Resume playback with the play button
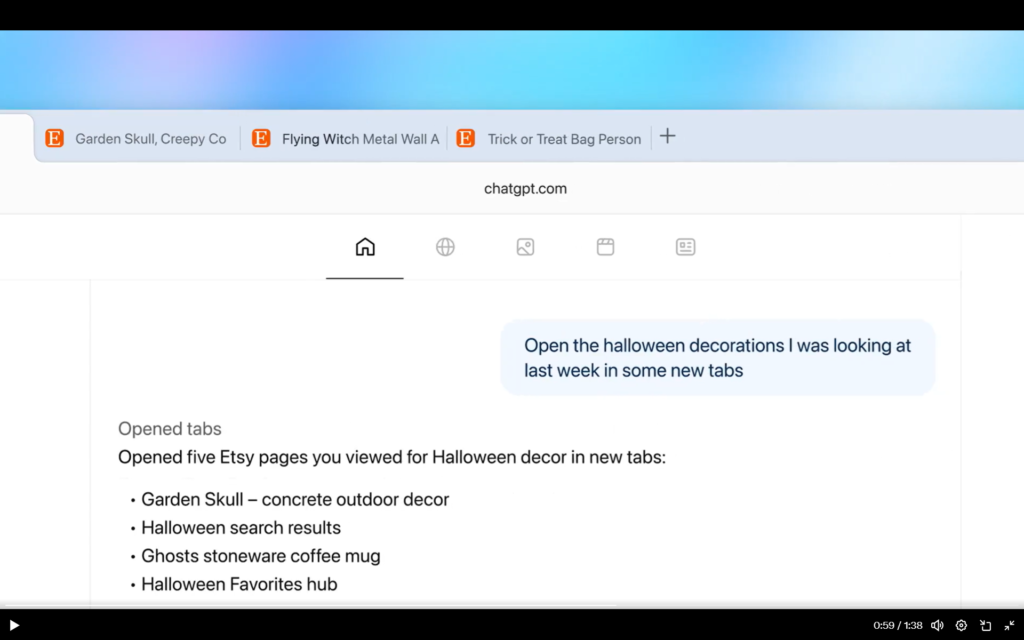Viewport: 1024px width, 640px height. [13, 625]
